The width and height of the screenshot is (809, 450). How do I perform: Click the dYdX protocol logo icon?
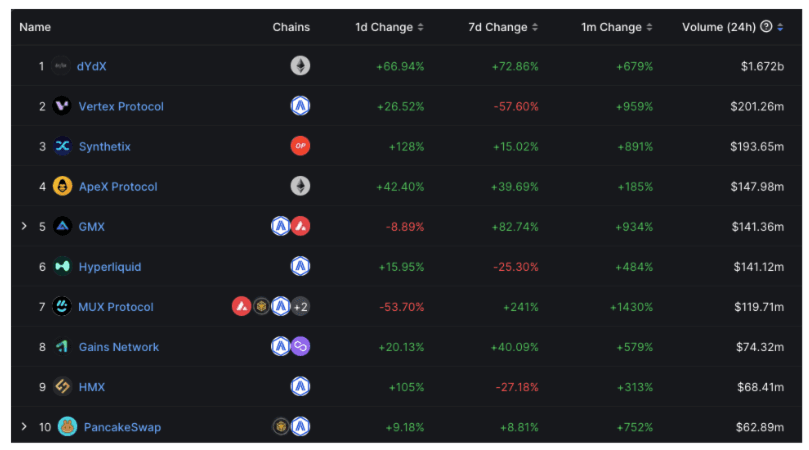click(x=62, y=66)
